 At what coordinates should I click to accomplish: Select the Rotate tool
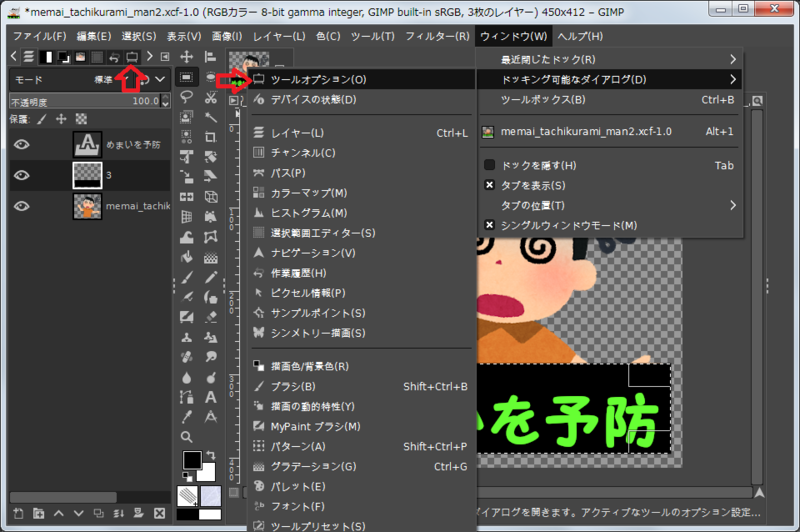pyautogui.click(x=210, y=157)
